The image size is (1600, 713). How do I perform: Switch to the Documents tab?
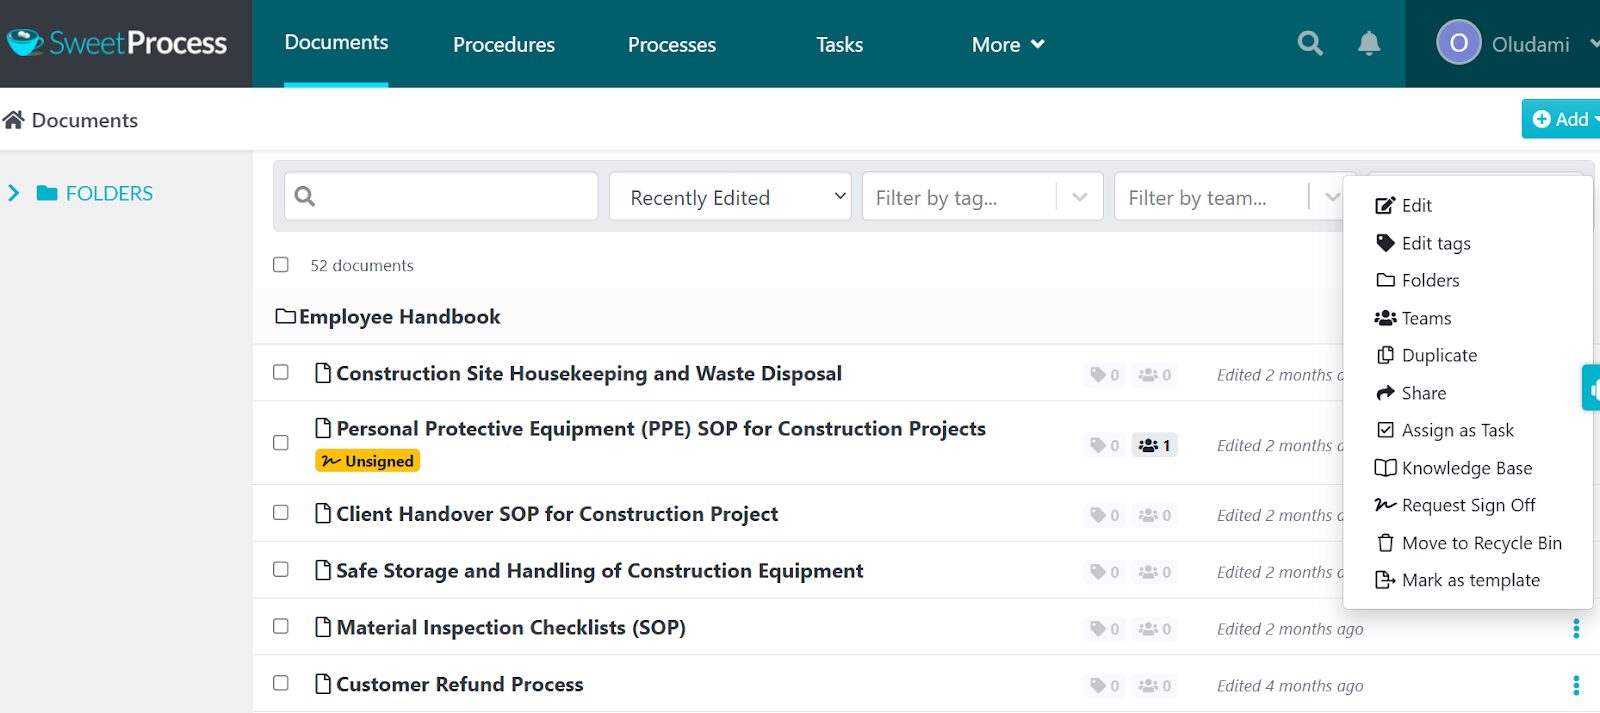click(x=336, y=42)
